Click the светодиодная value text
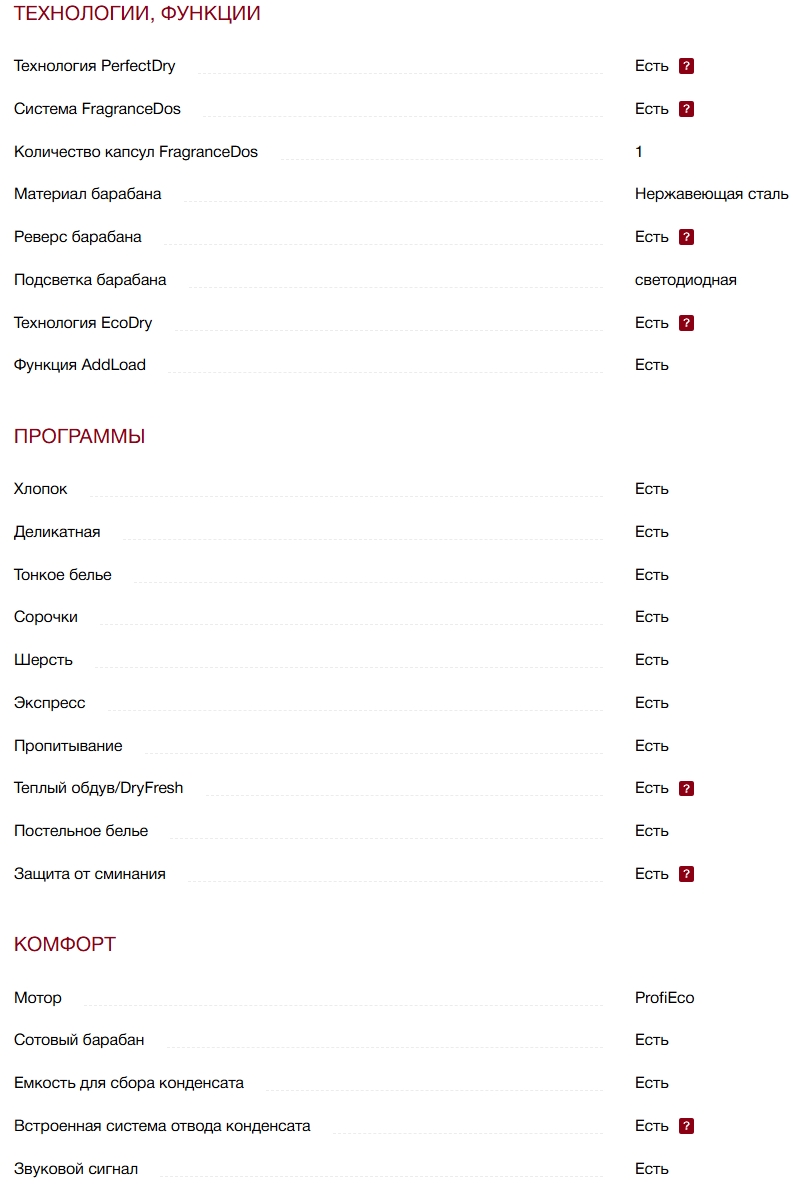 click(x=685, y=280)
